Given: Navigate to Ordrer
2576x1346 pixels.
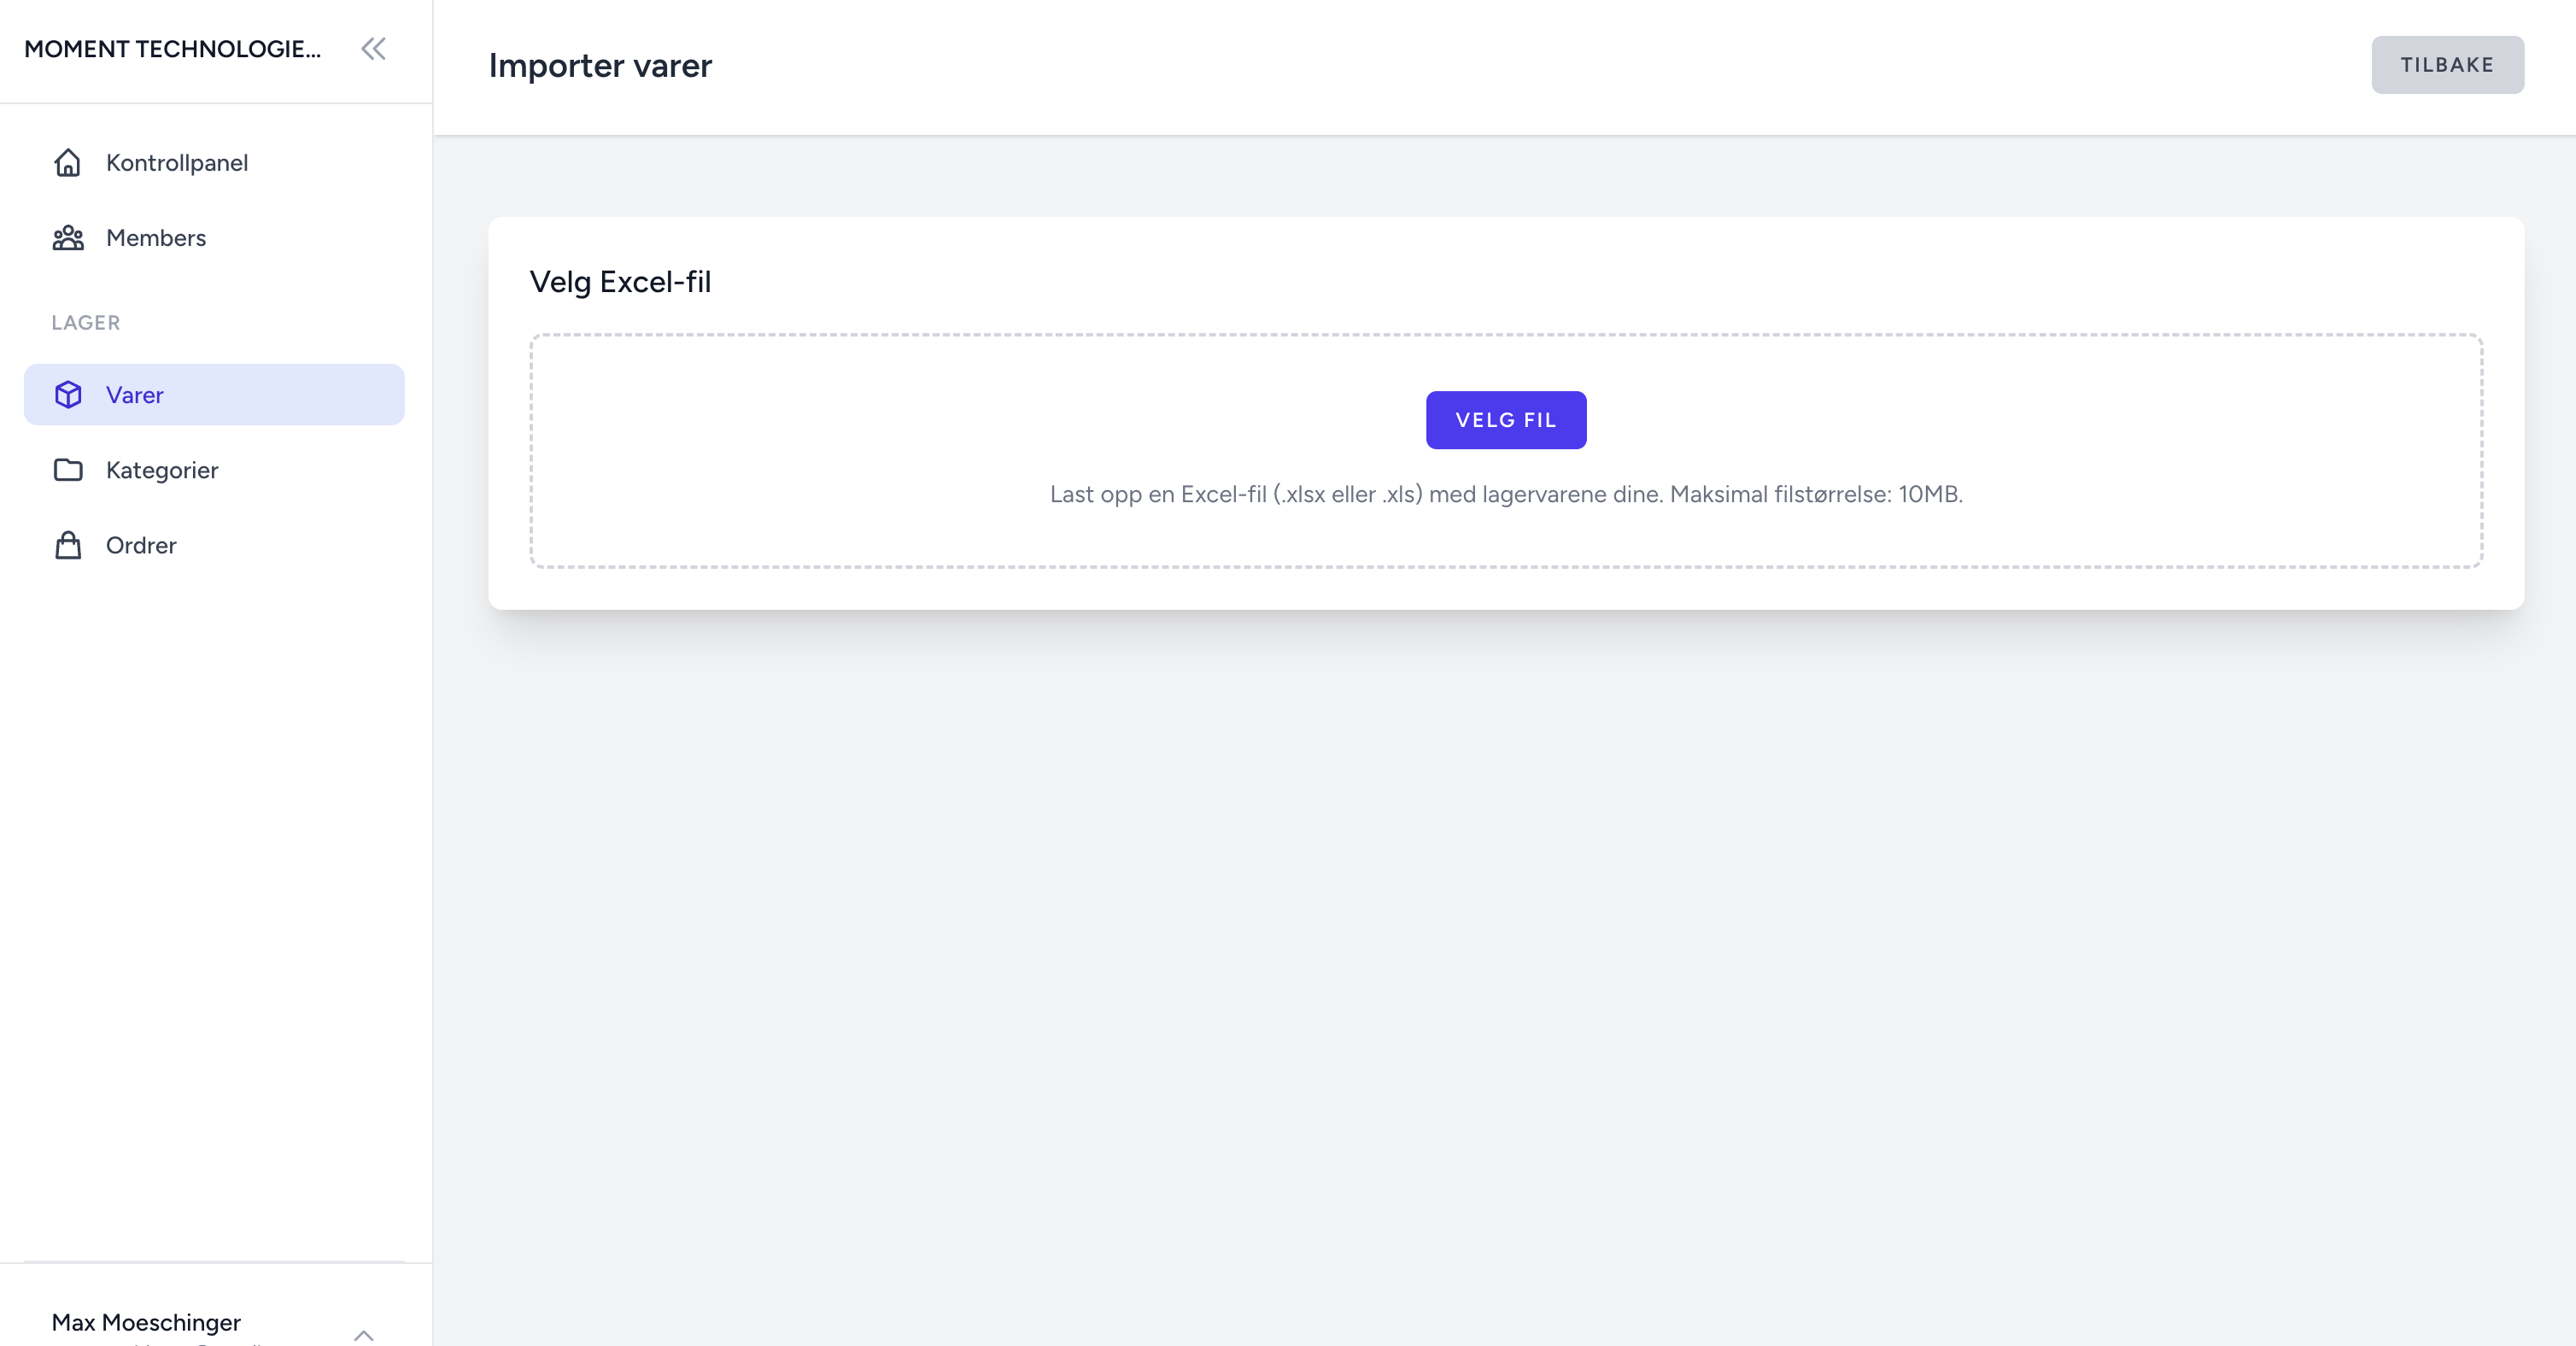Looking at the screenshot, I should [141, 545].
